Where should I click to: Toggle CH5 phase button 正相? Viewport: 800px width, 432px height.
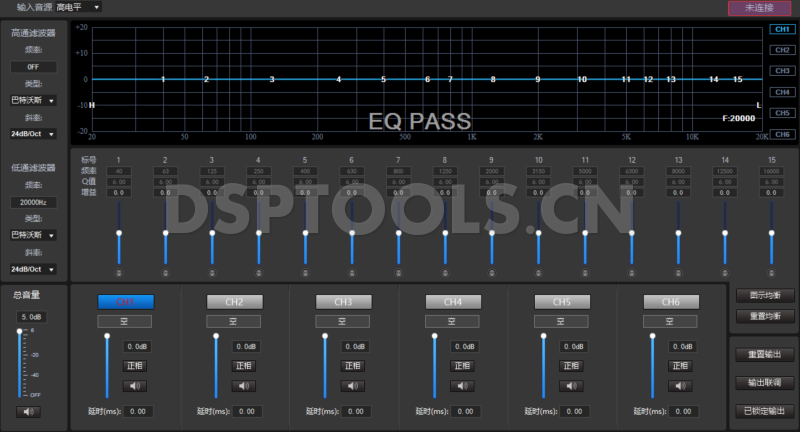tap(571, 366)
